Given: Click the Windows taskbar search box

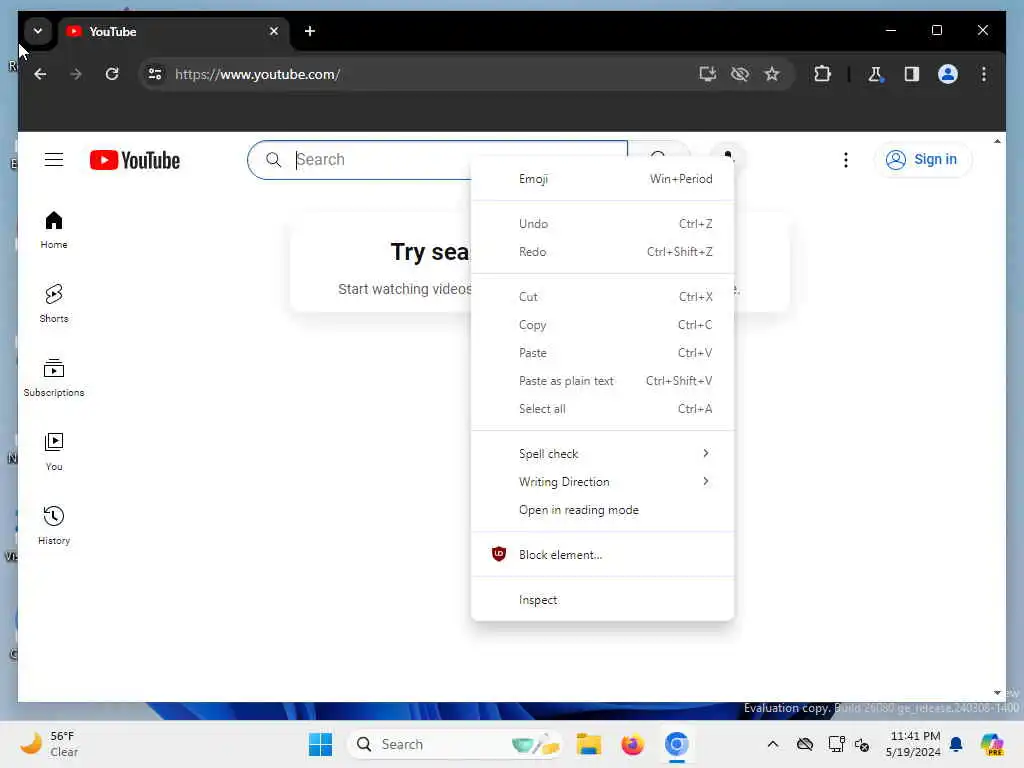Looking at the screenshot, I should 455,744.
